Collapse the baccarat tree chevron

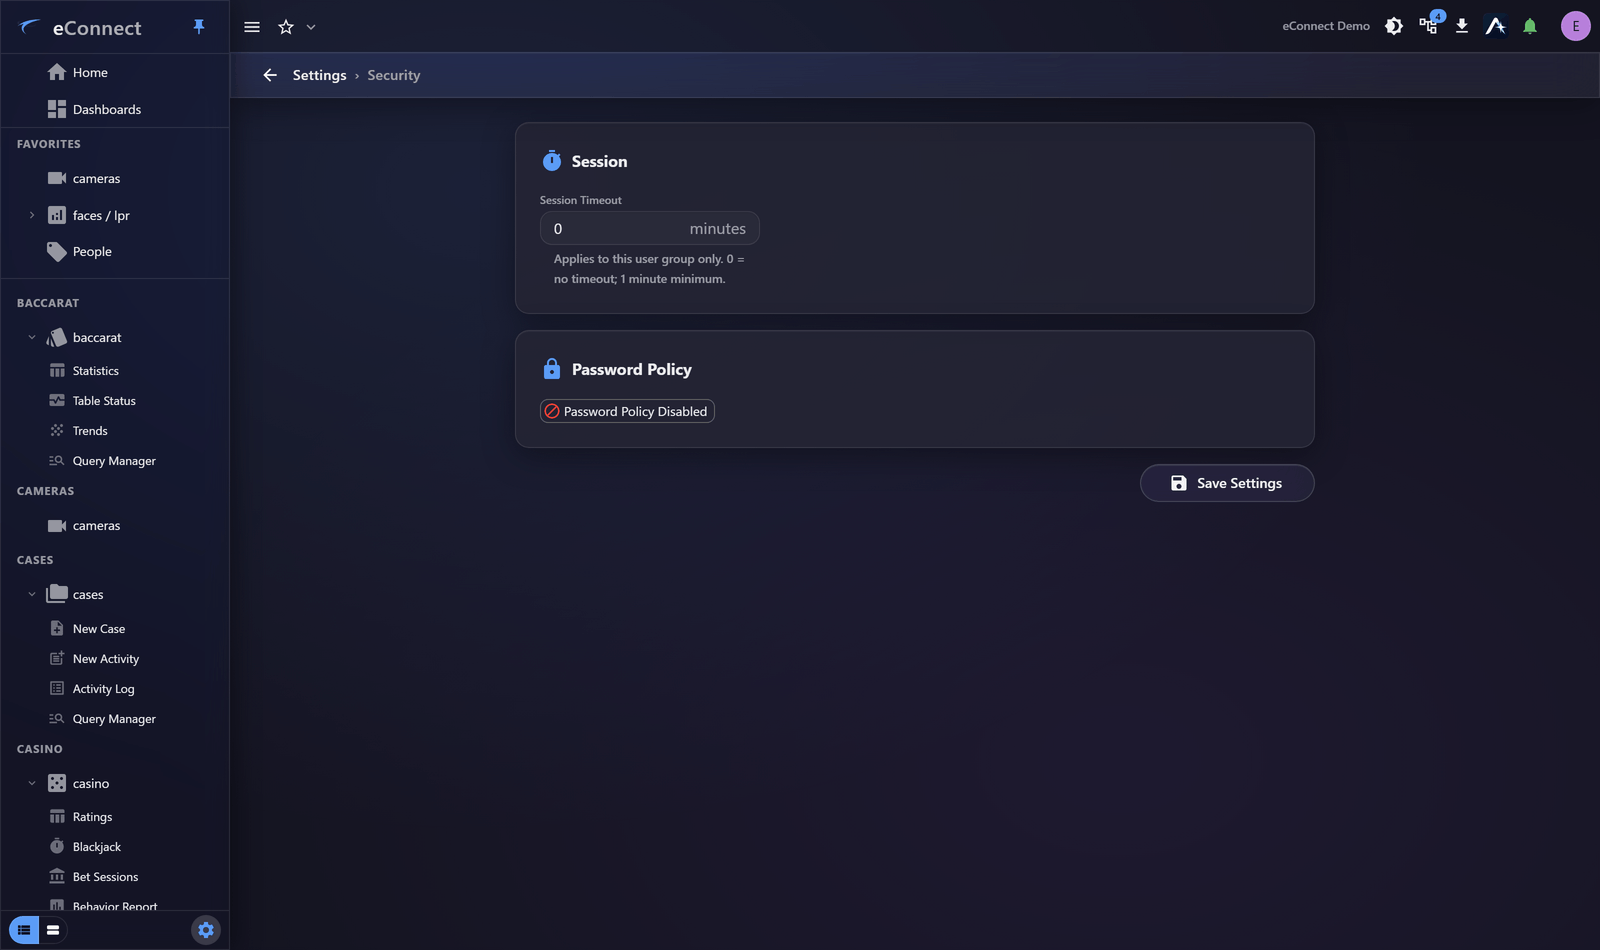[32, 337]
